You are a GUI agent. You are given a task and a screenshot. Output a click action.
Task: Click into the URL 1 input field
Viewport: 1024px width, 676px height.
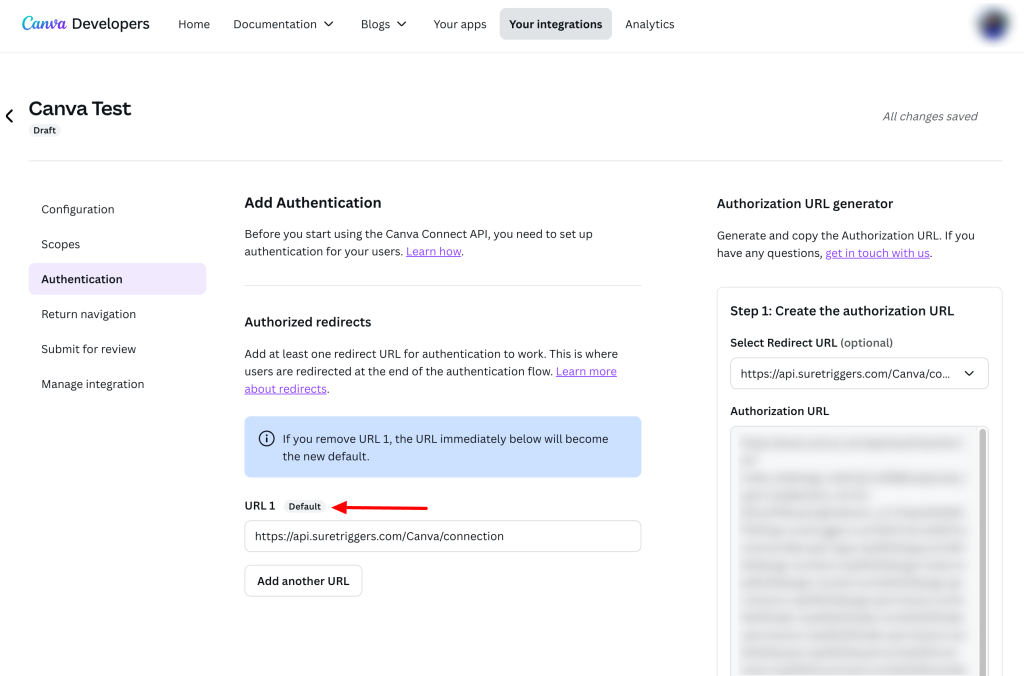coord(442,536)
